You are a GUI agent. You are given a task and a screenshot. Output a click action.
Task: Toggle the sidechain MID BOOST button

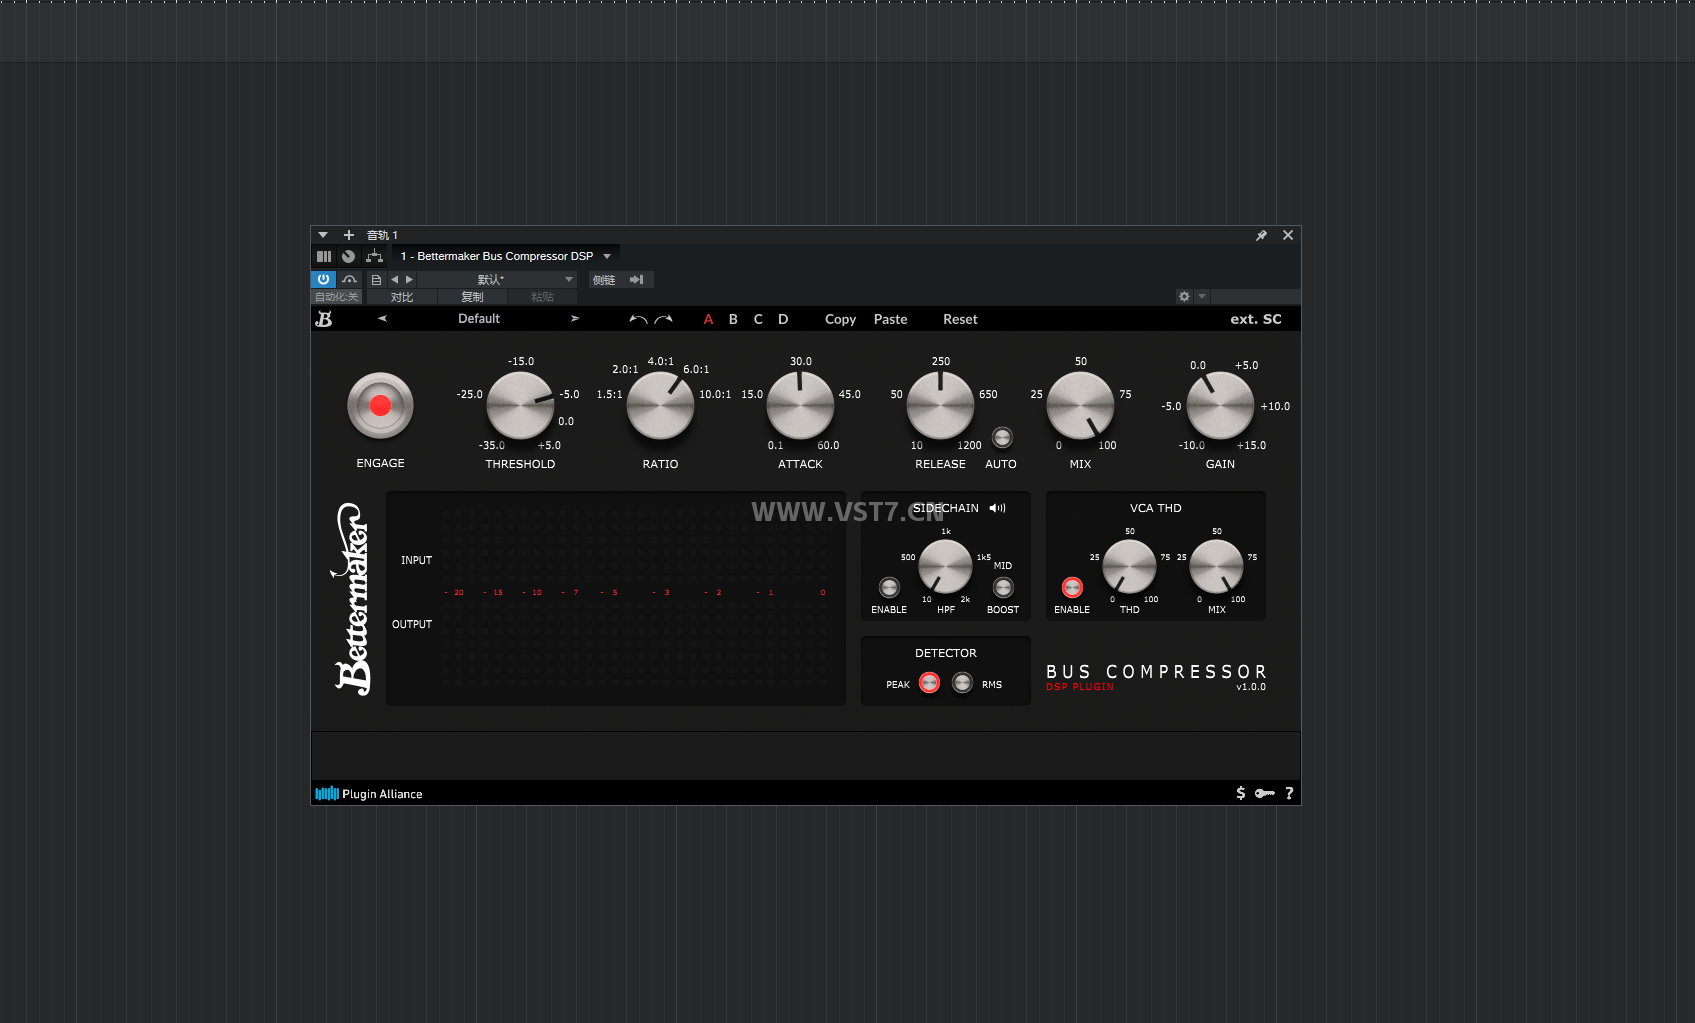tap(1003, 587)
